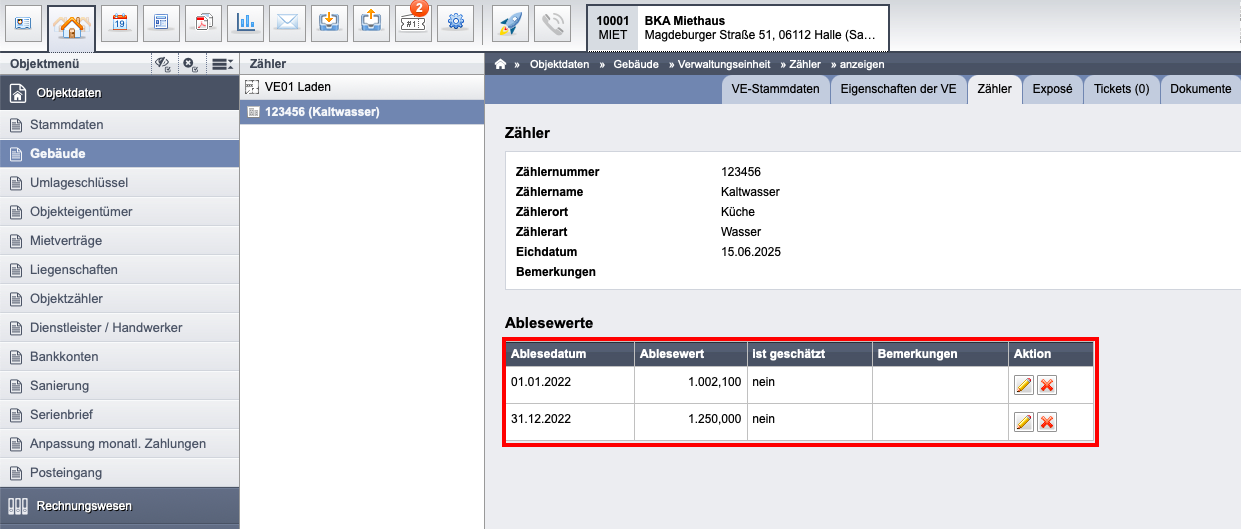This screenshot has width=1241, height=529.
Task: Click the Zählerort value Küche
Action: (x=738, y=212)
